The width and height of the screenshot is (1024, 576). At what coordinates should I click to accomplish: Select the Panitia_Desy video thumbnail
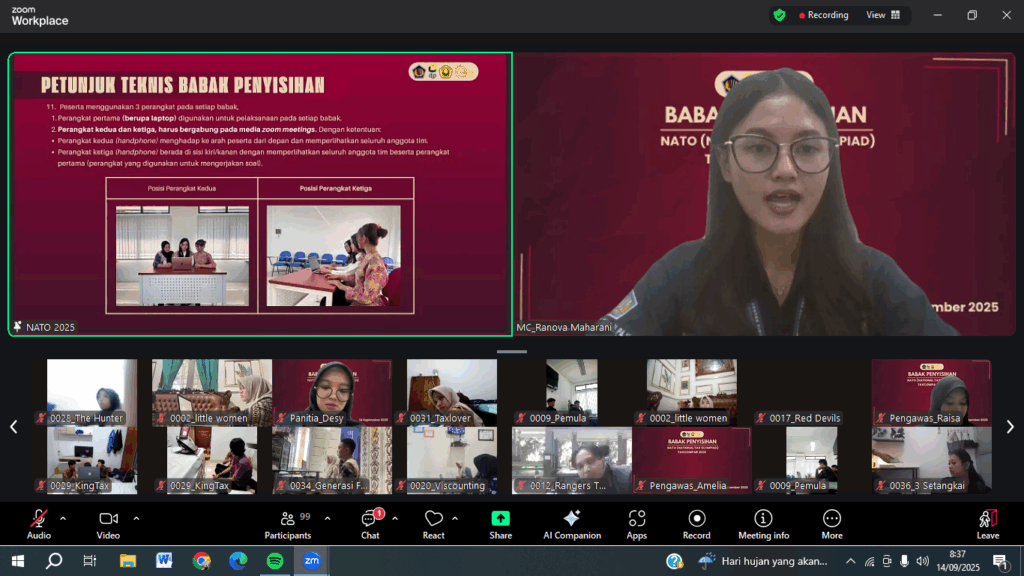[332, 392]
